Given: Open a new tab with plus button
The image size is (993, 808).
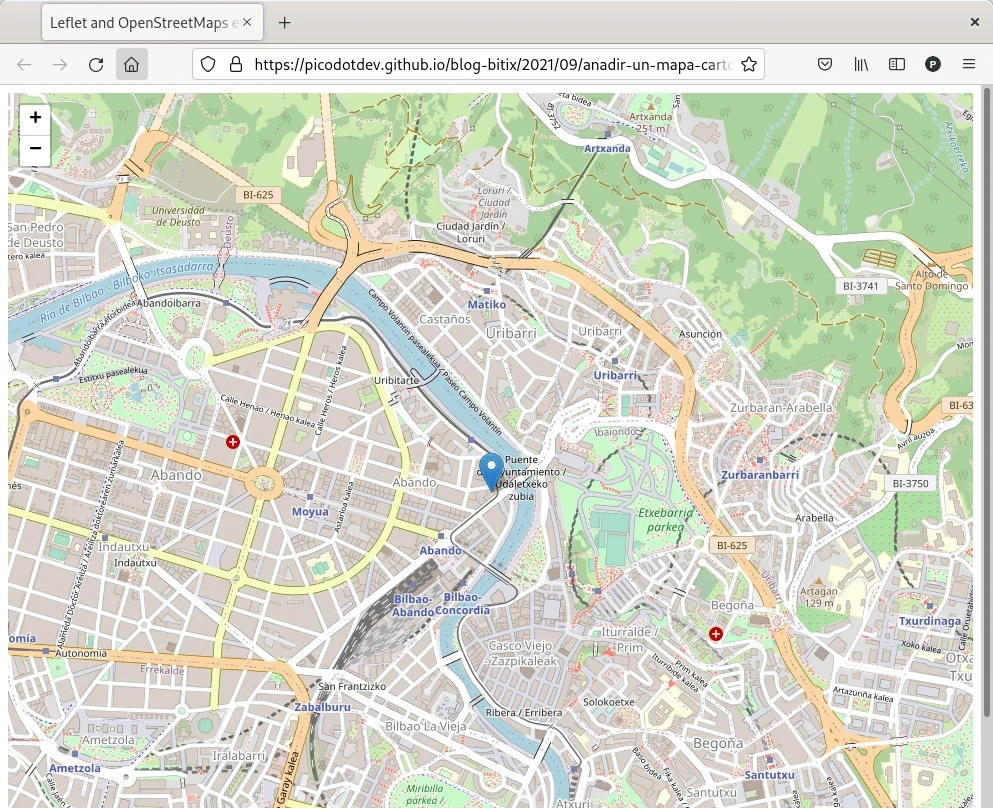Looking at the screenshot, I should 285,22.
